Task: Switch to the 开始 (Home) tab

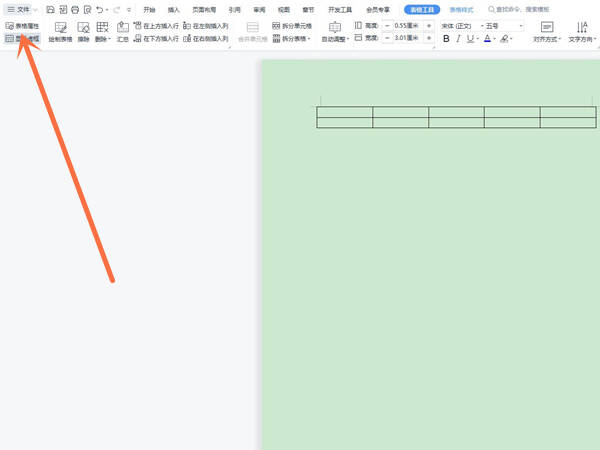Action: click(x=149, y=10)
